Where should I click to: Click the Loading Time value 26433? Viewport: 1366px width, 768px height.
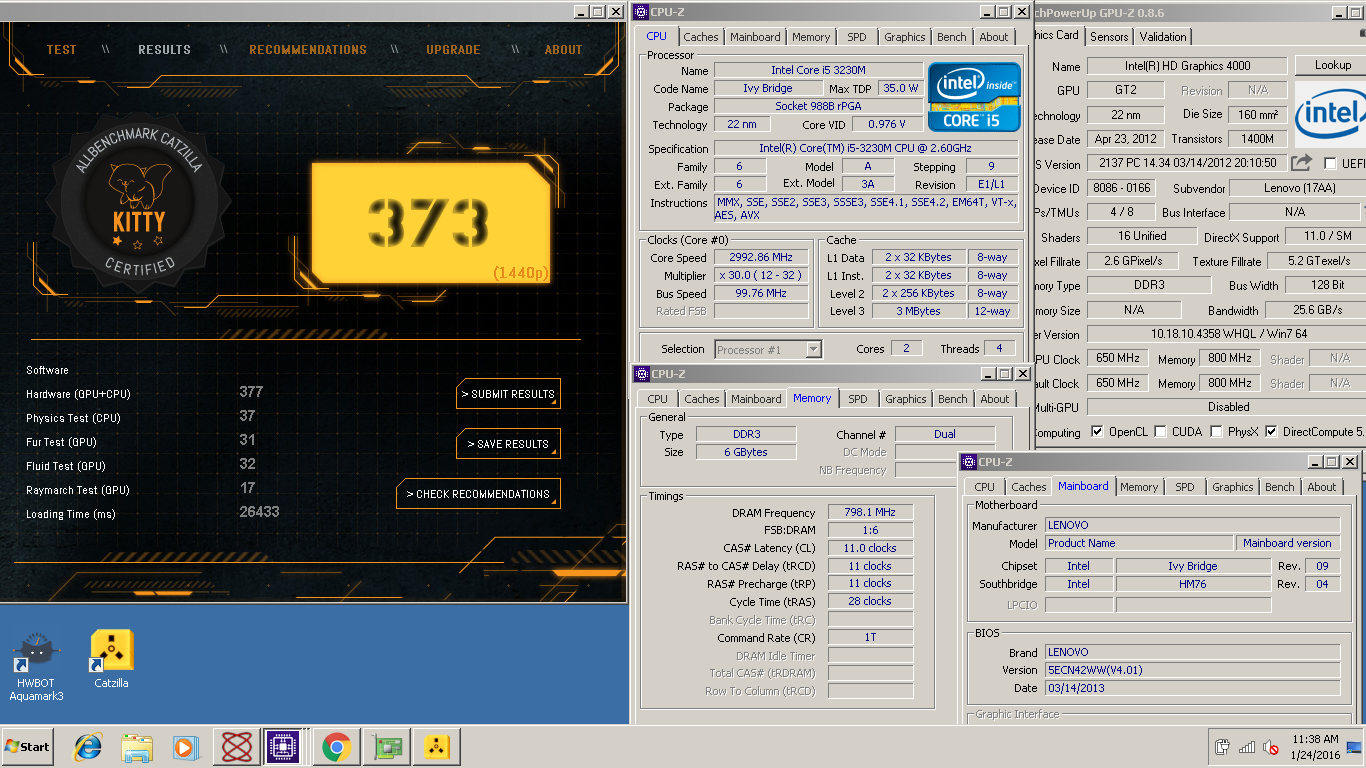[x=259, y=512]
